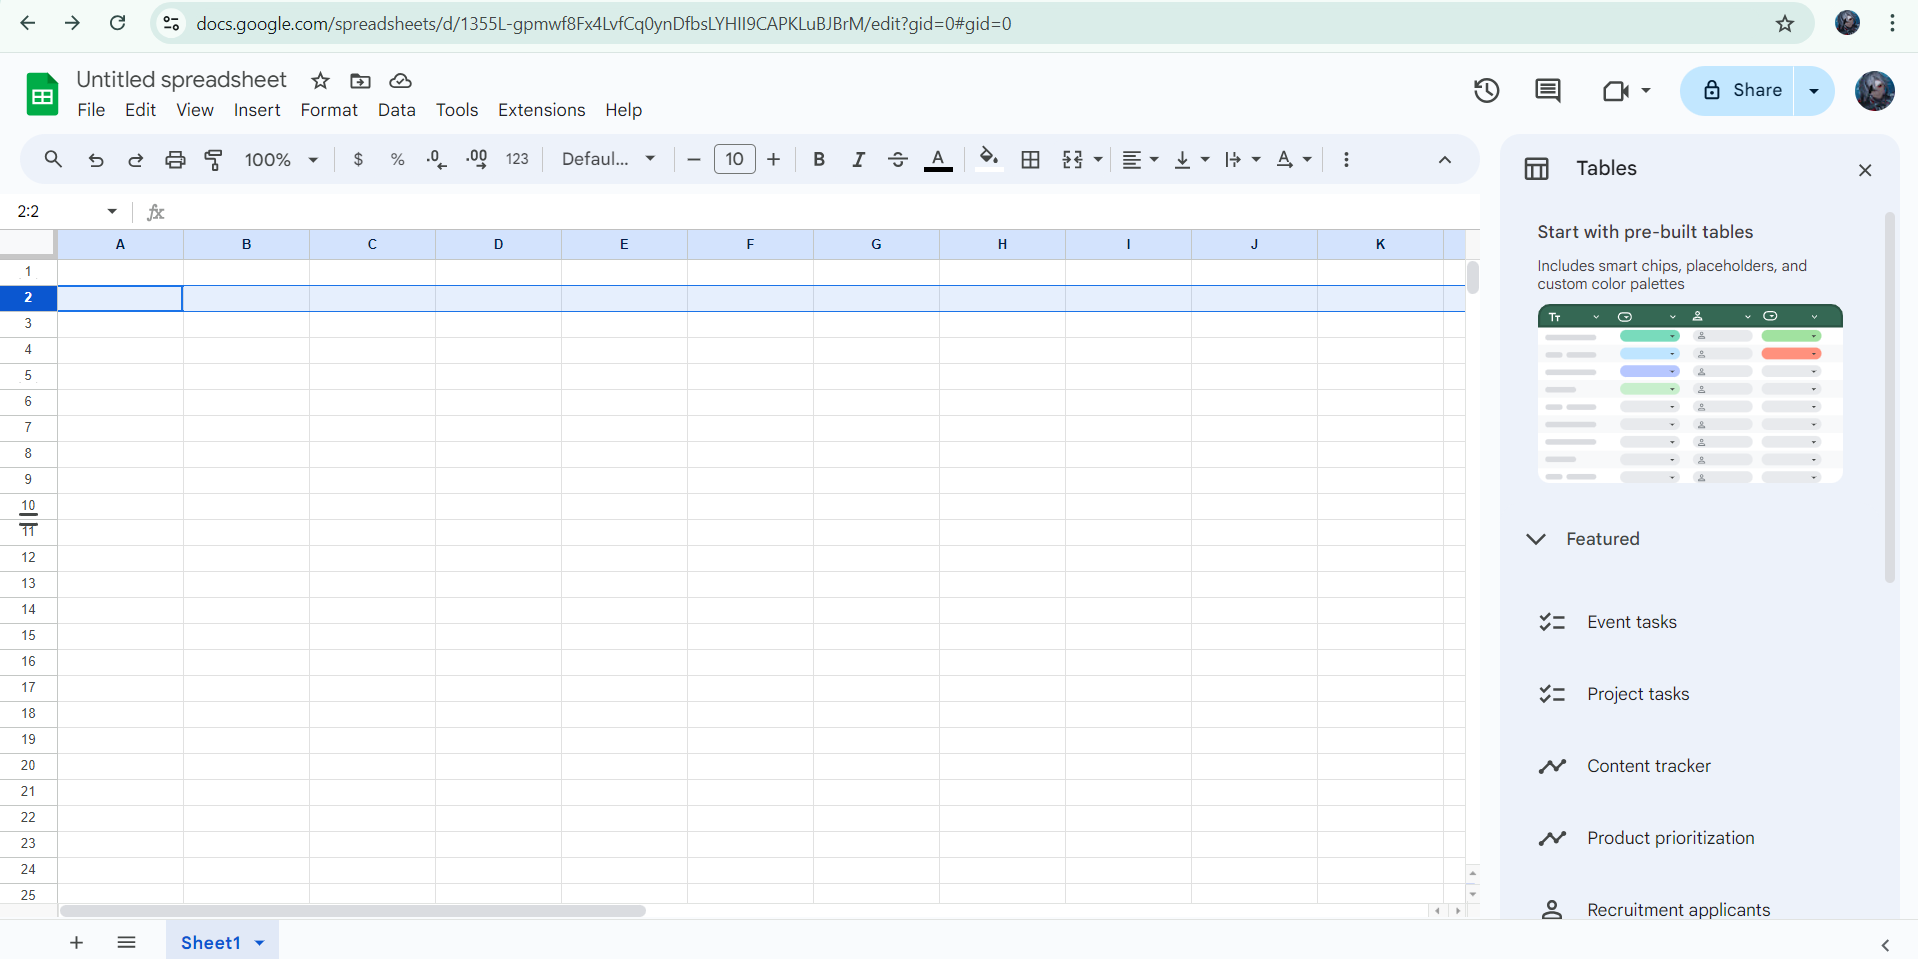Click the paint format roller icon
The width and height of the screenshot is (1918, 959).
[x=213, y=160]
